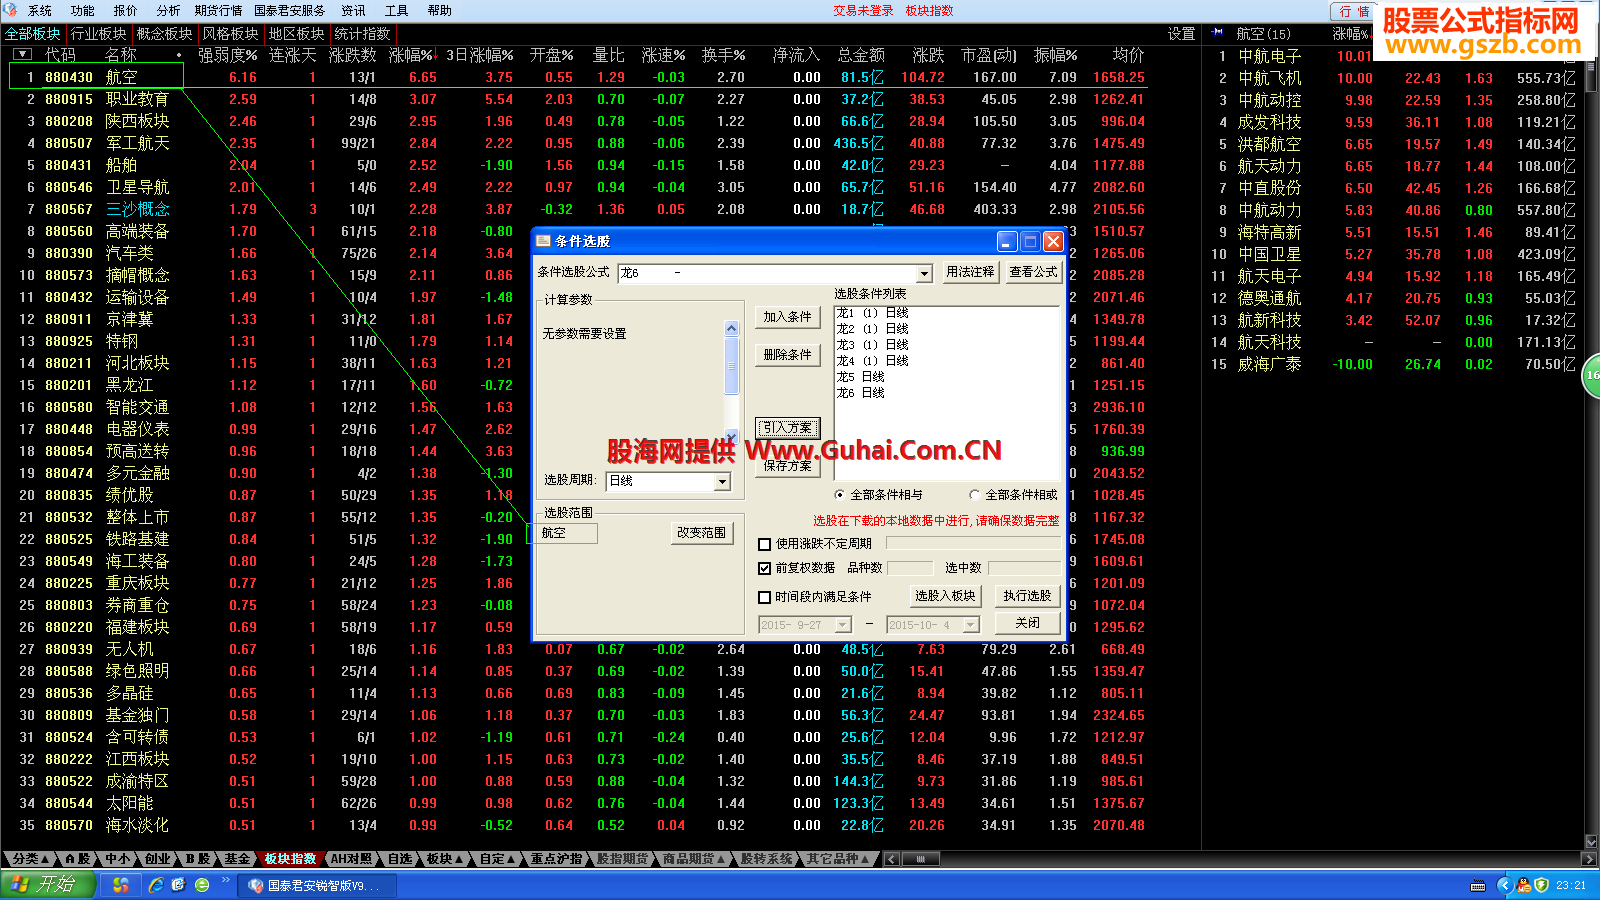This screenshot has width=1600, height=900.
Task: Expand the 板块 bottom tab menu
Action: 445,859
